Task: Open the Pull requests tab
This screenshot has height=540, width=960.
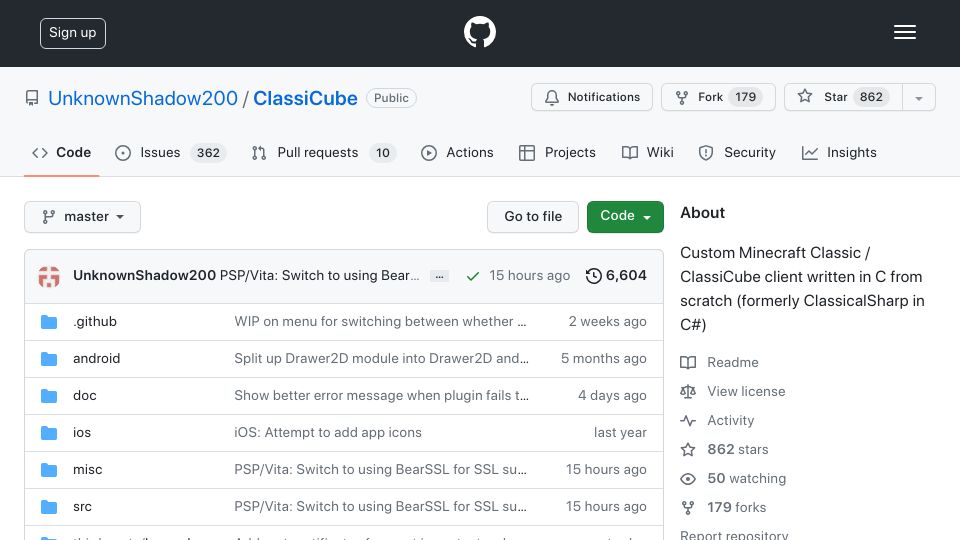Action: (323, 152)
